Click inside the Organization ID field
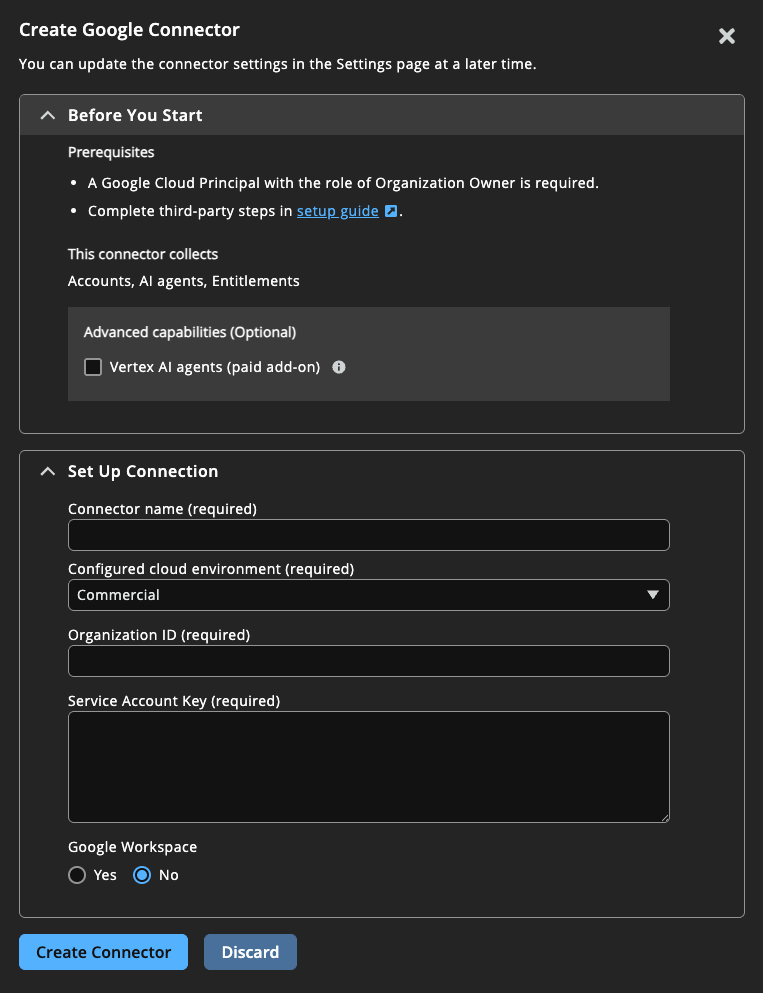The height and width of the screenshot is (993, 763). click(368, 661)
